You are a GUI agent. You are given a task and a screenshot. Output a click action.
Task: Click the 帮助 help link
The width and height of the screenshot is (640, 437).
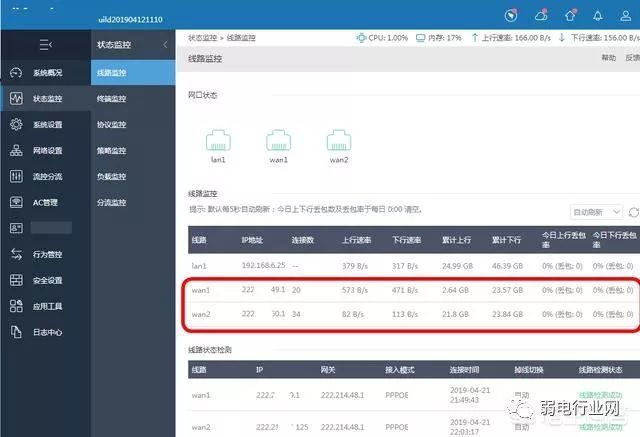click(608, 58)
